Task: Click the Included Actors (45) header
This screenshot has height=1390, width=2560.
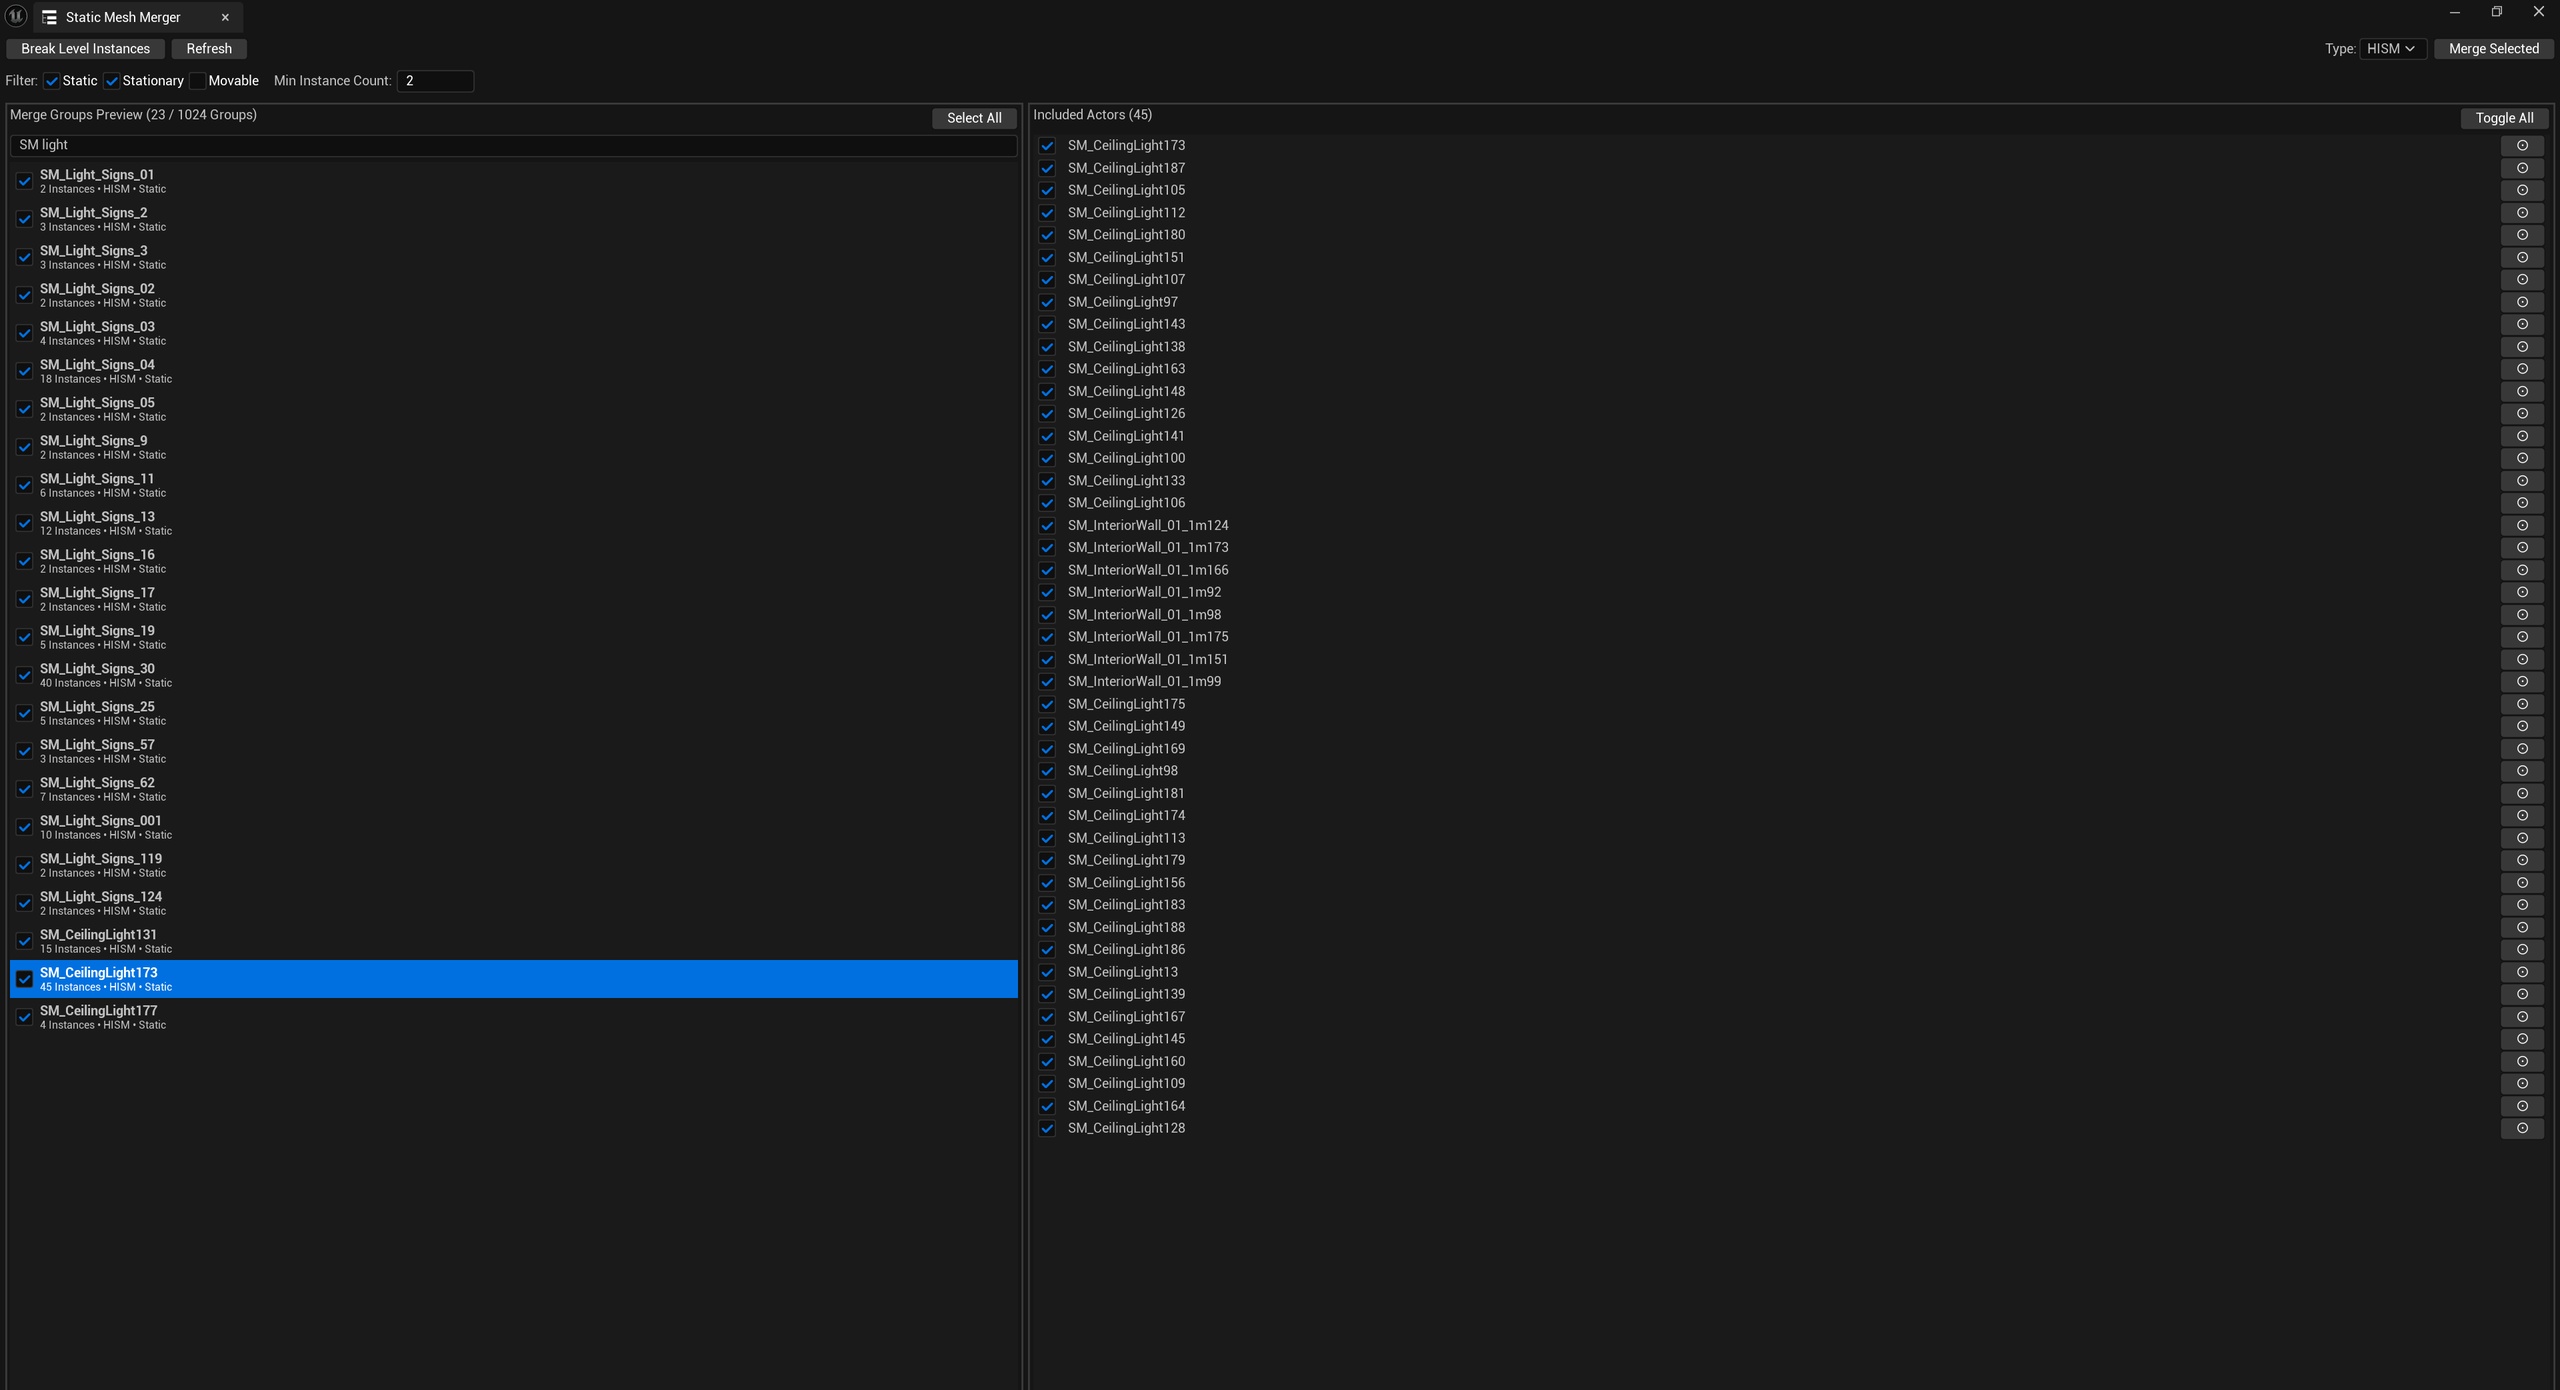Action: point(1092,115)
